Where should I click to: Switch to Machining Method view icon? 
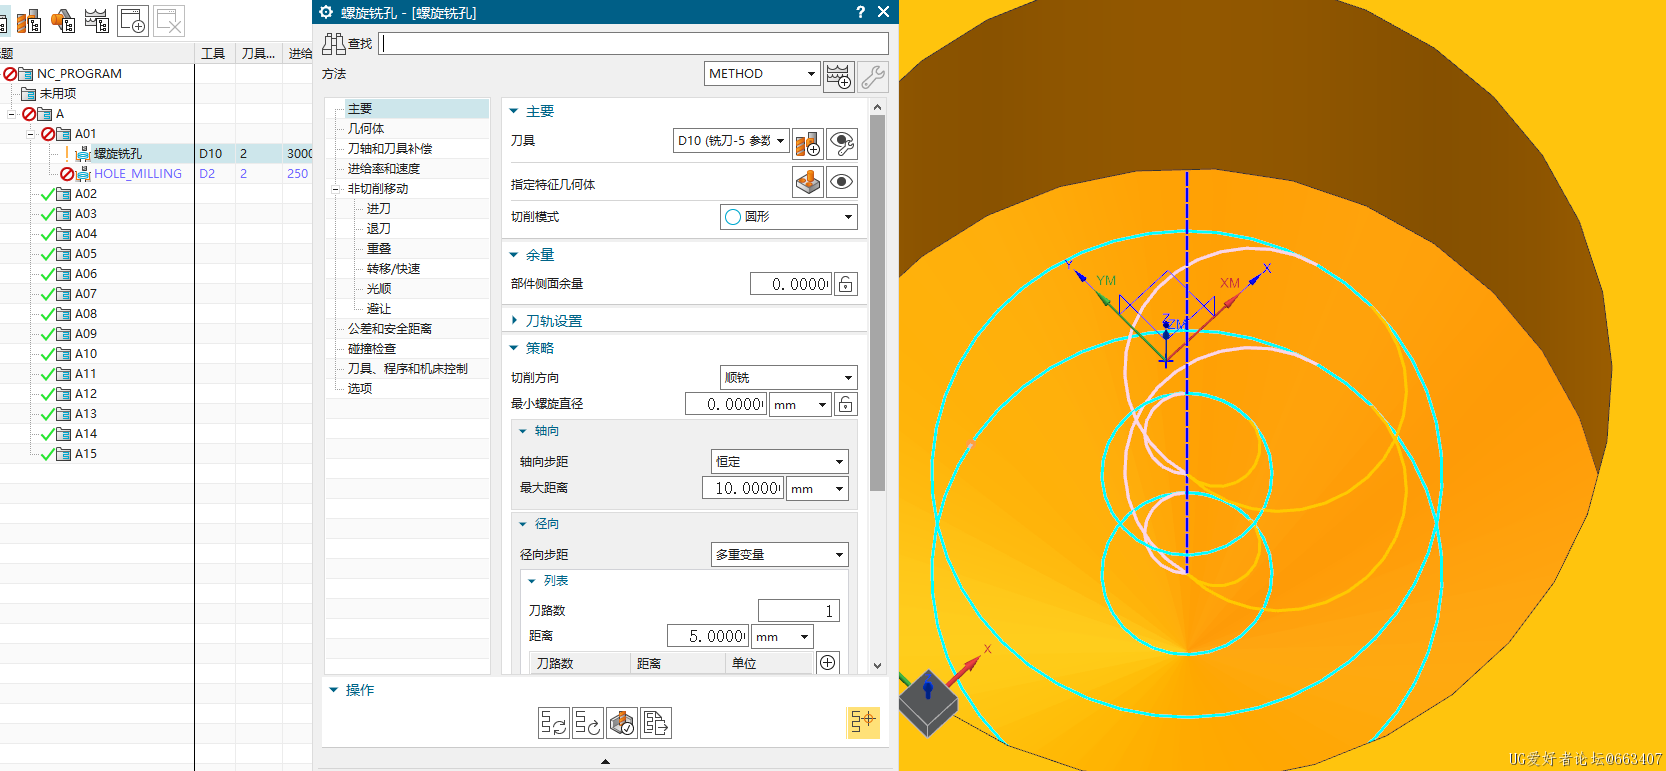point(97,21)
